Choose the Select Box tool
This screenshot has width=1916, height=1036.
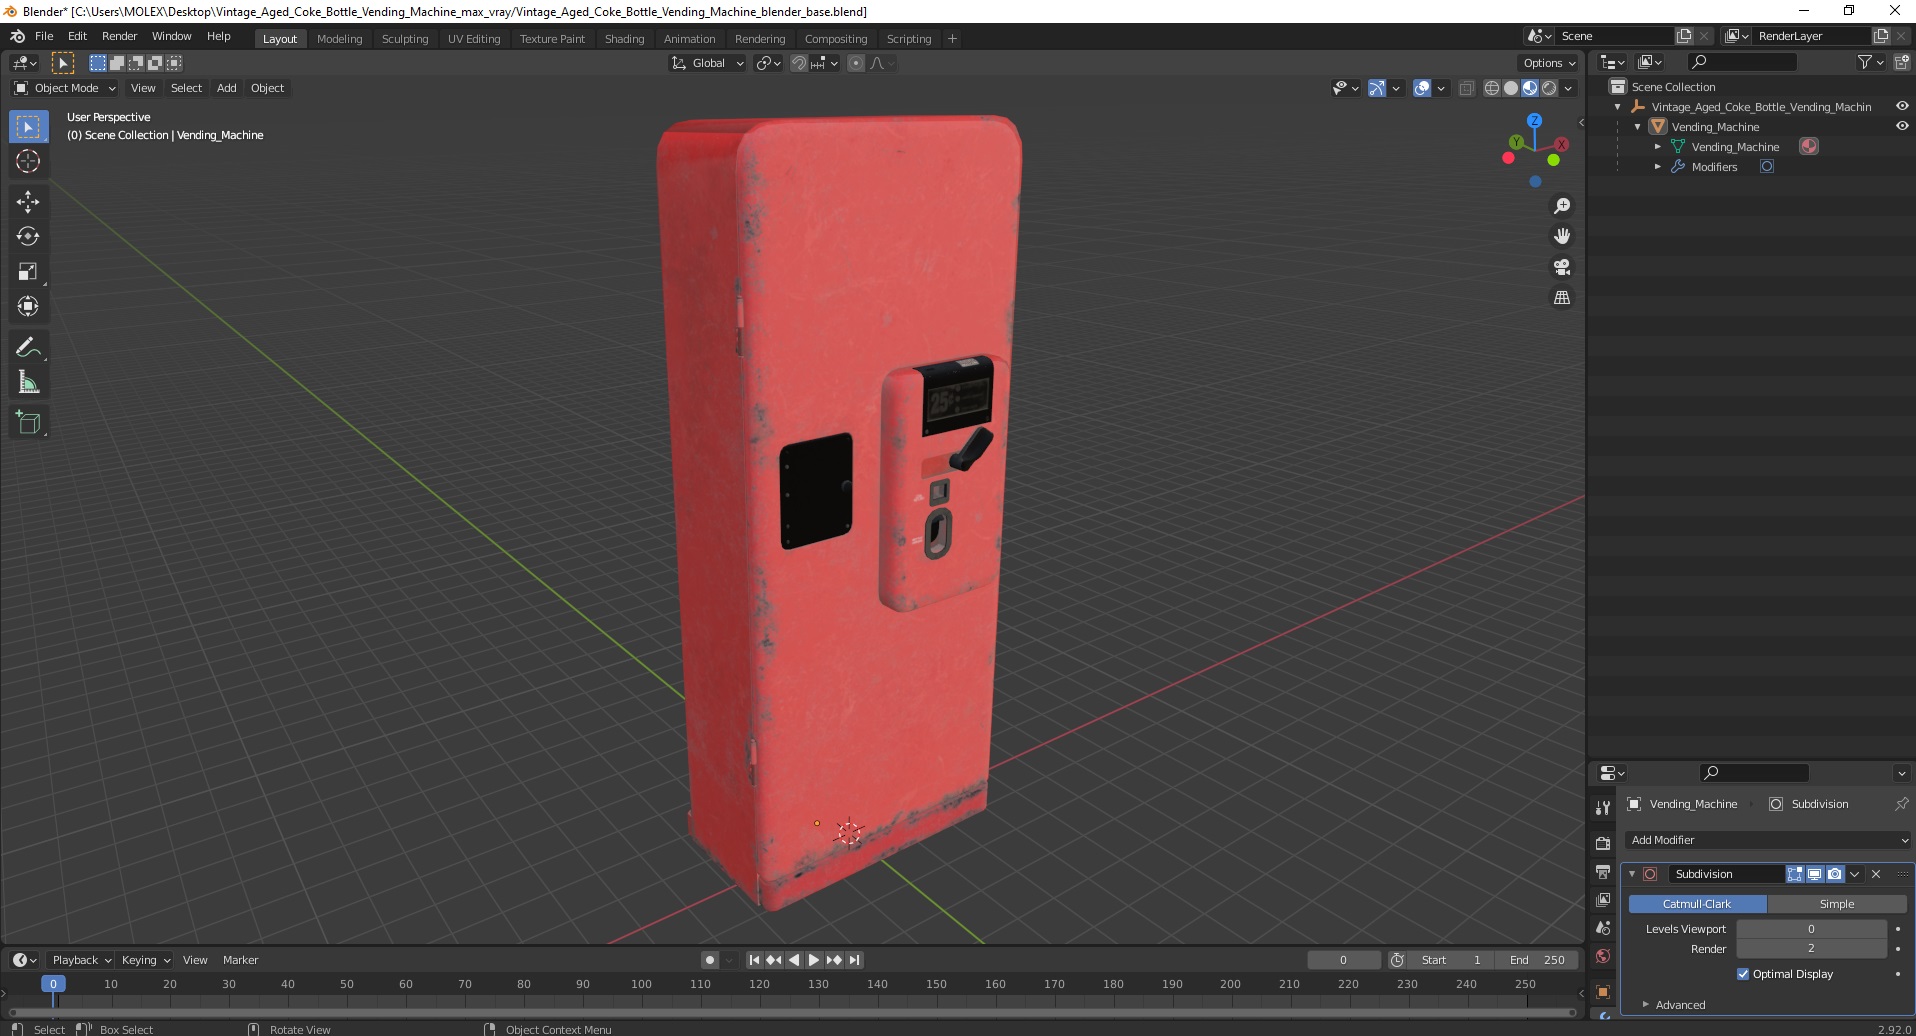click(28, 127)
